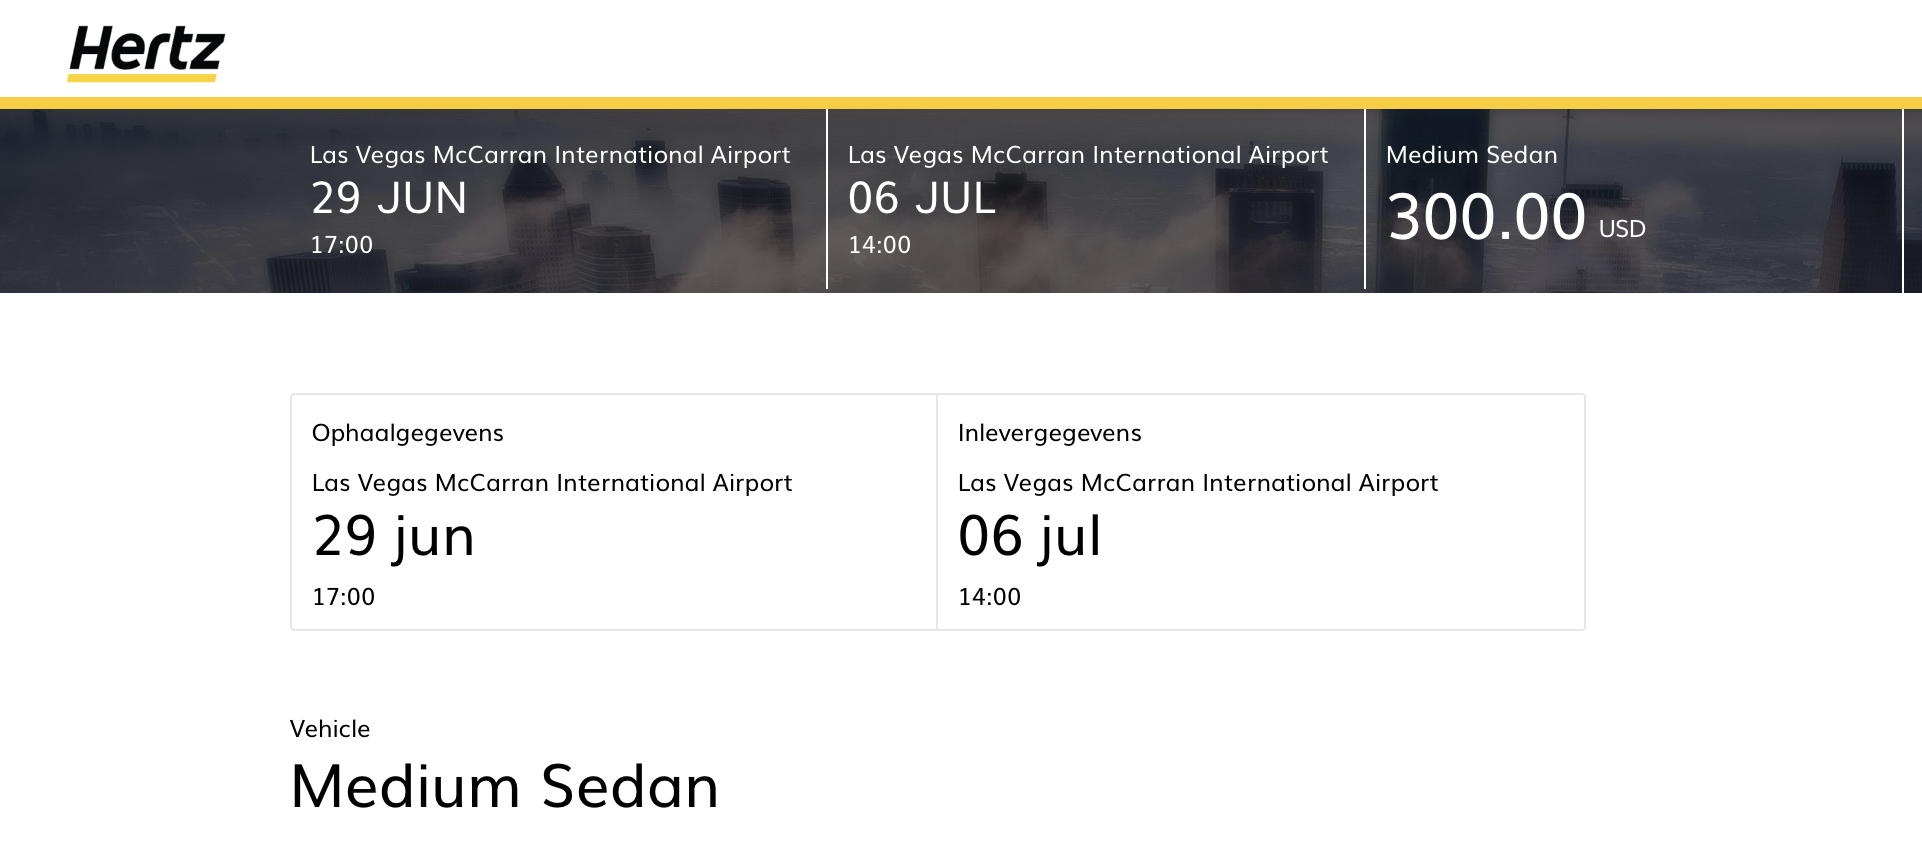Click the USD currency label
This screenshot has width=1922, height=861.
pyautogui.click(x=1622, y=229)
